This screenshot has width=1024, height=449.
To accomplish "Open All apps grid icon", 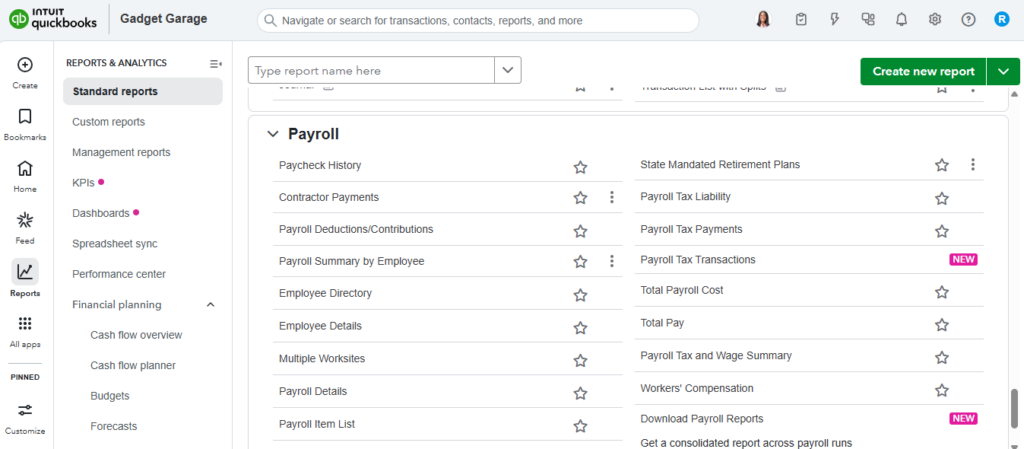I will click(x=25, y=324).
